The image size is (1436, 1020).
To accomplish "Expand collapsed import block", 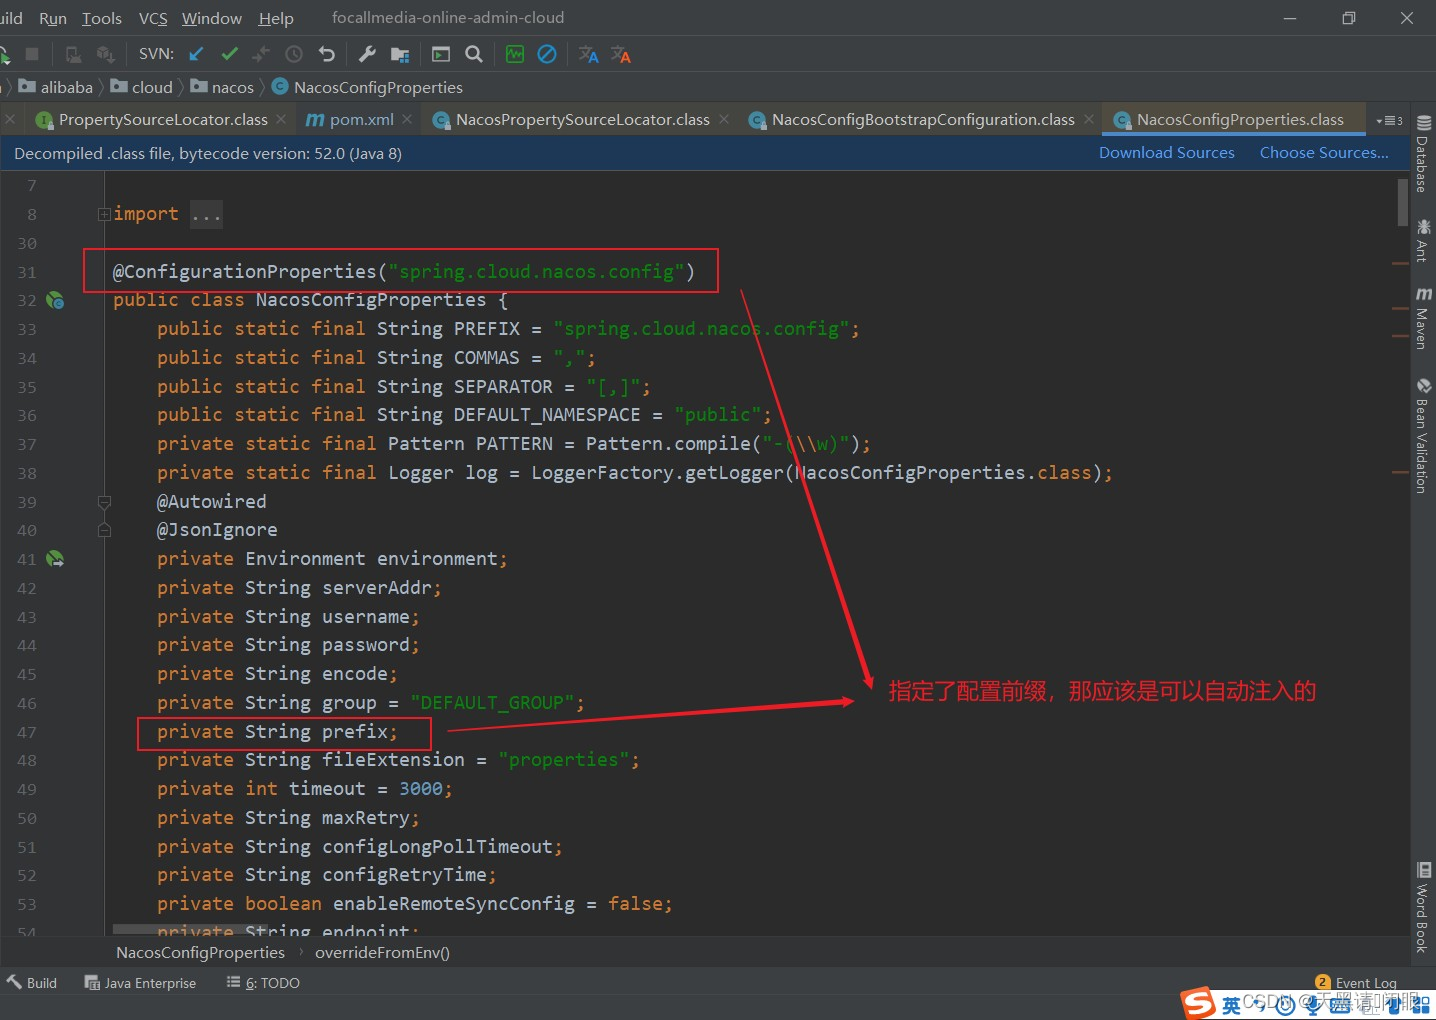I will pos(104,214).
